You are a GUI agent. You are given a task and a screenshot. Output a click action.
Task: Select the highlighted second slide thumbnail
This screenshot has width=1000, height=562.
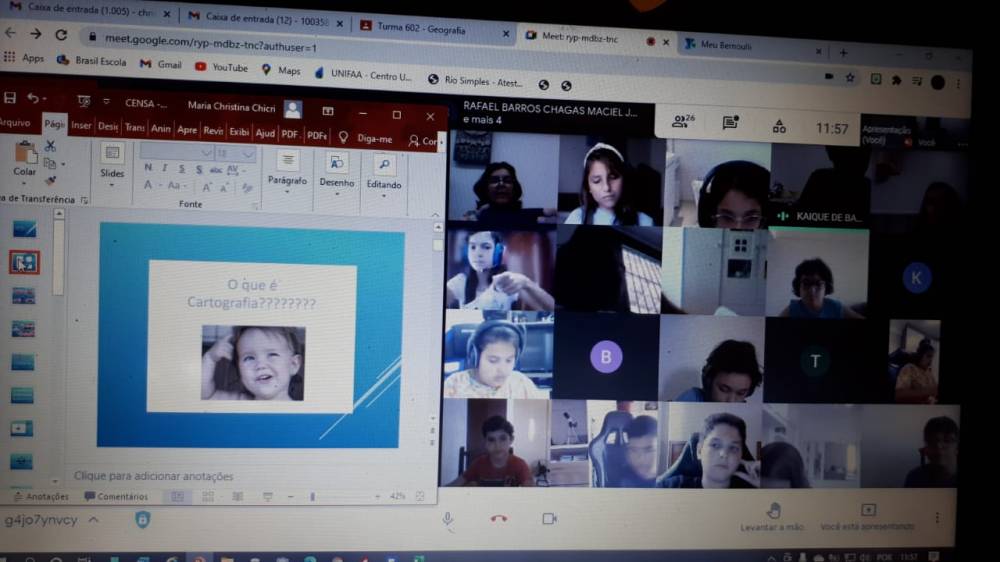click(24, 262)
